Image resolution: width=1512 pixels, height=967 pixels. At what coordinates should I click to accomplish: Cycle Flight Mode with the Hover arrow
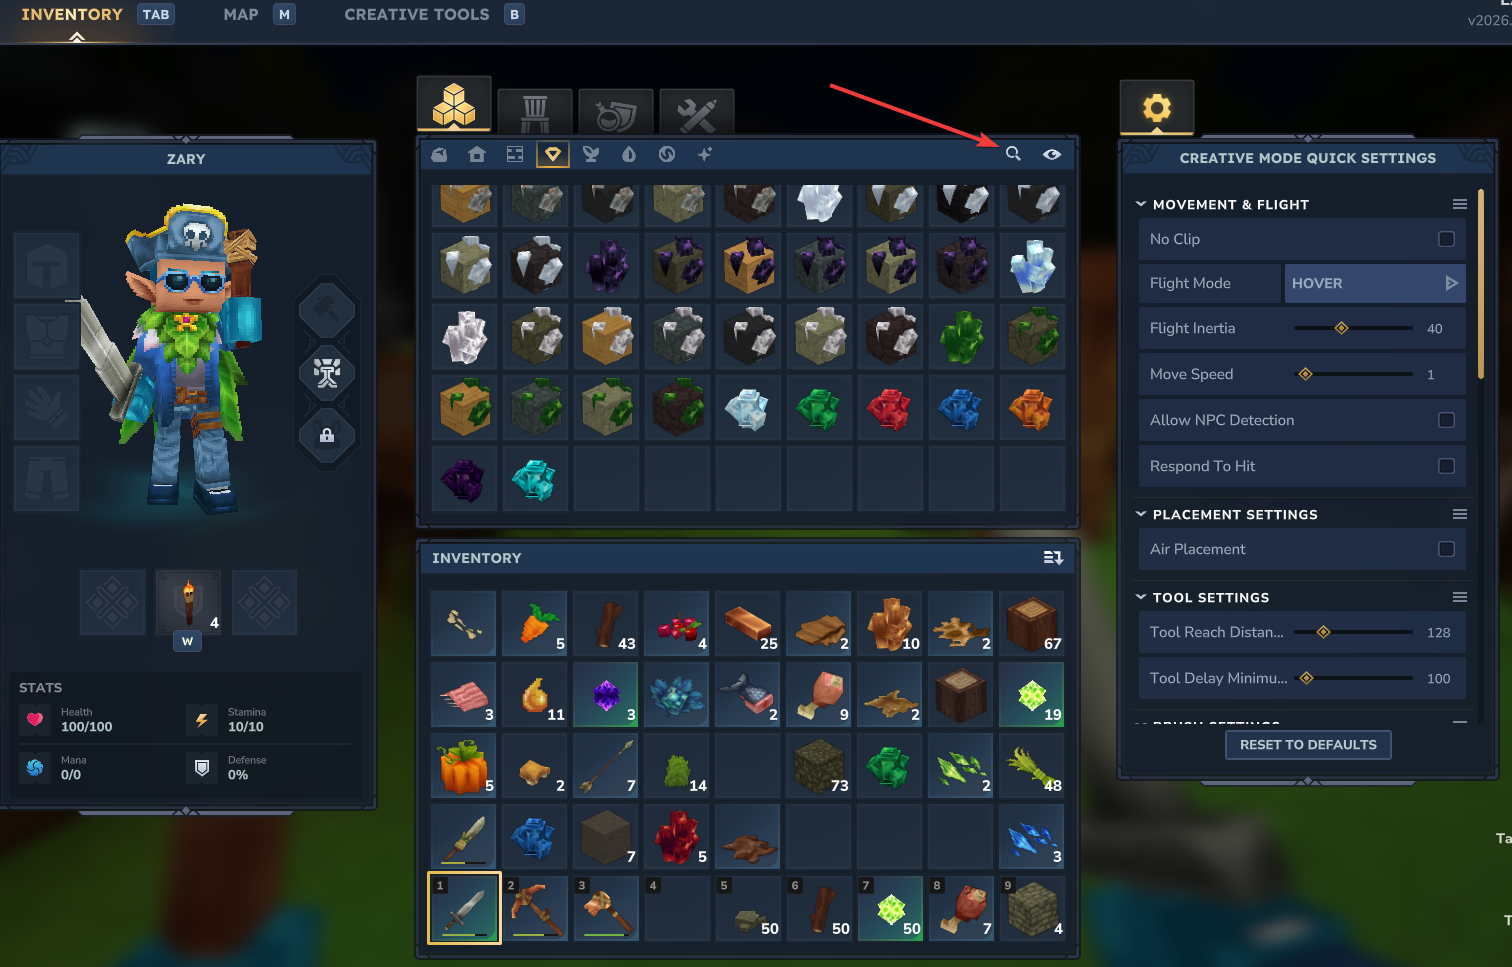pyautogui.click(x=1451, y=283)
